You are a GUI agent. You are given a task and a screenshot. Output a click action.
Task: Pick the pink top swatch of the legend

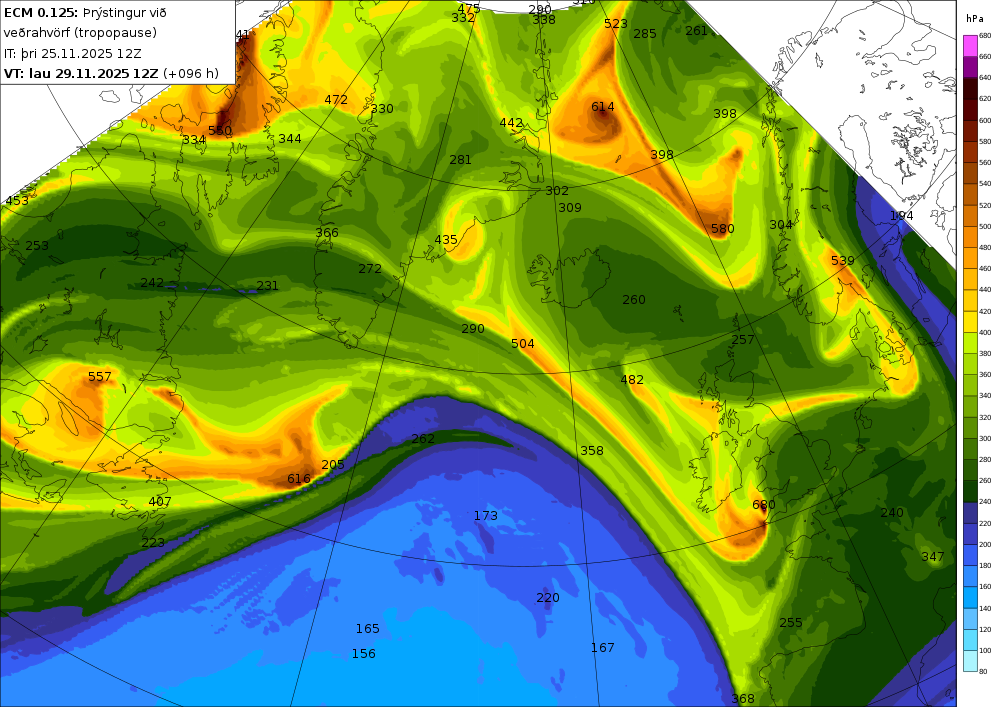(x=970, y=46)
